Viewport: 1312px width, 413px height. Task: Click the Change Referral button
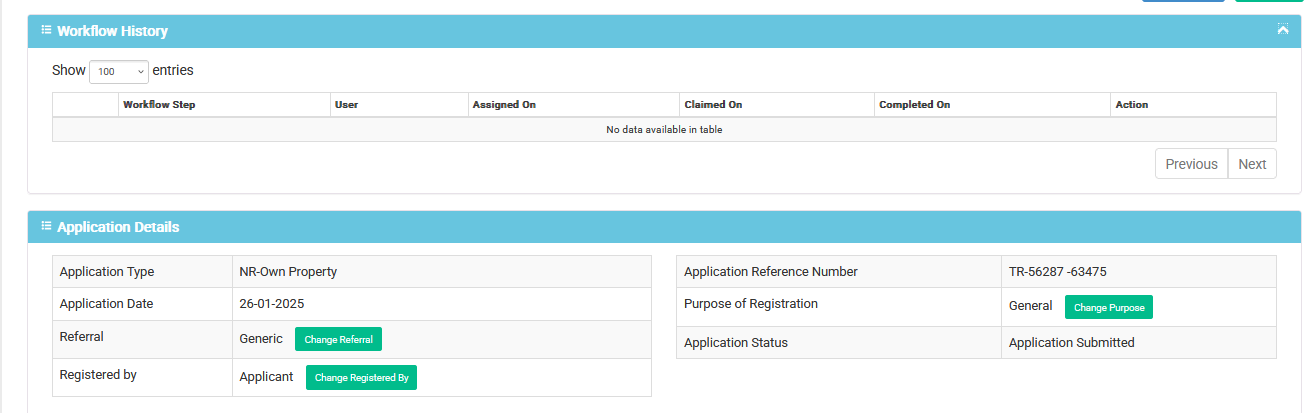338,339
